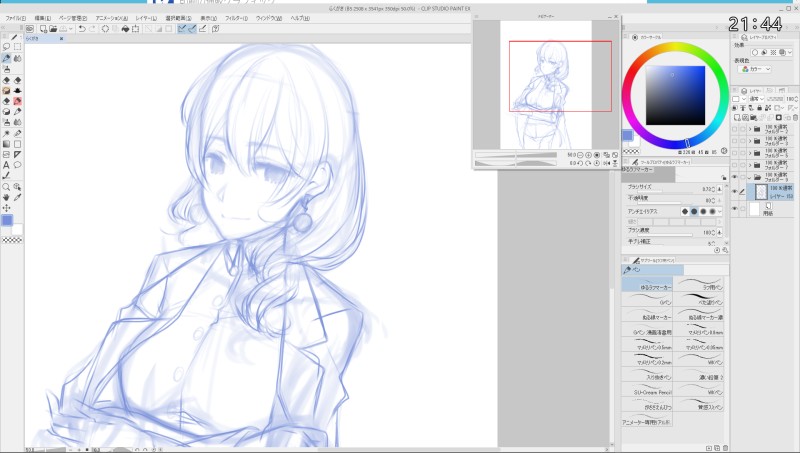800x453 pixels.
Task: Open the レイヤー menu
Action: tap(146, 18)
